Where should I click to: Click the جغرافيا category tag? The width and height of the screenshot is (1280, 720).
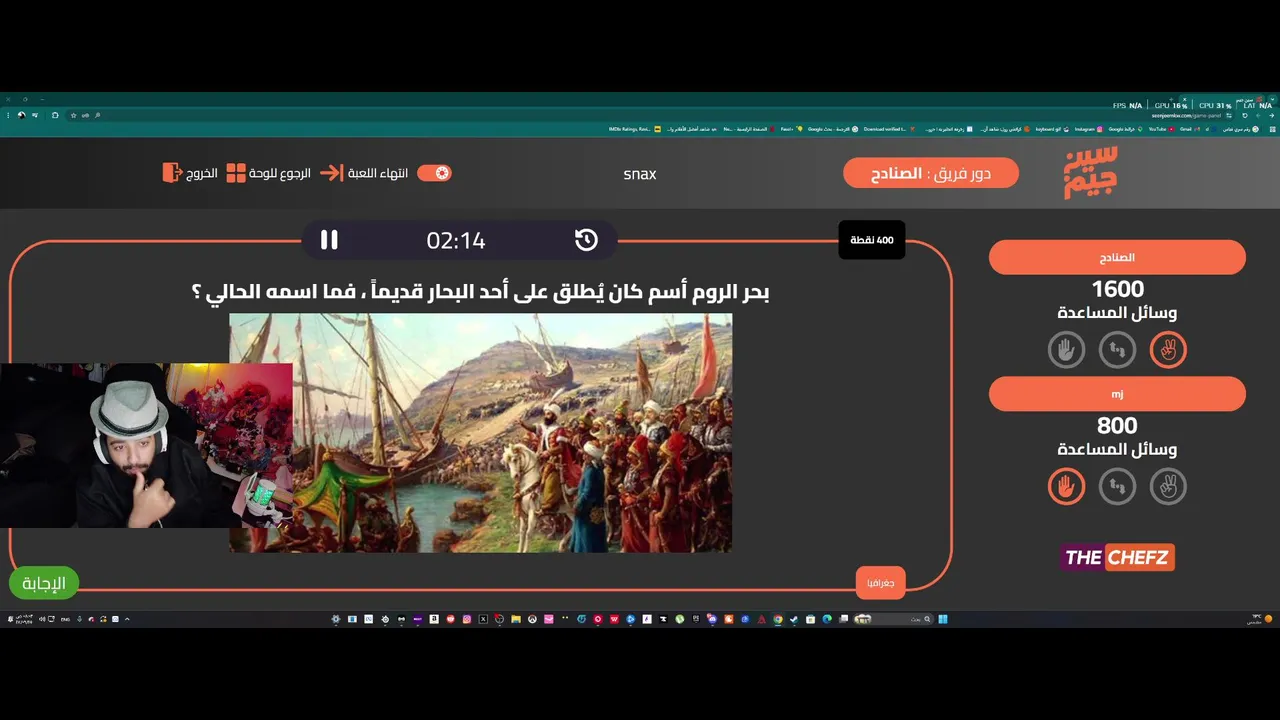881,582
